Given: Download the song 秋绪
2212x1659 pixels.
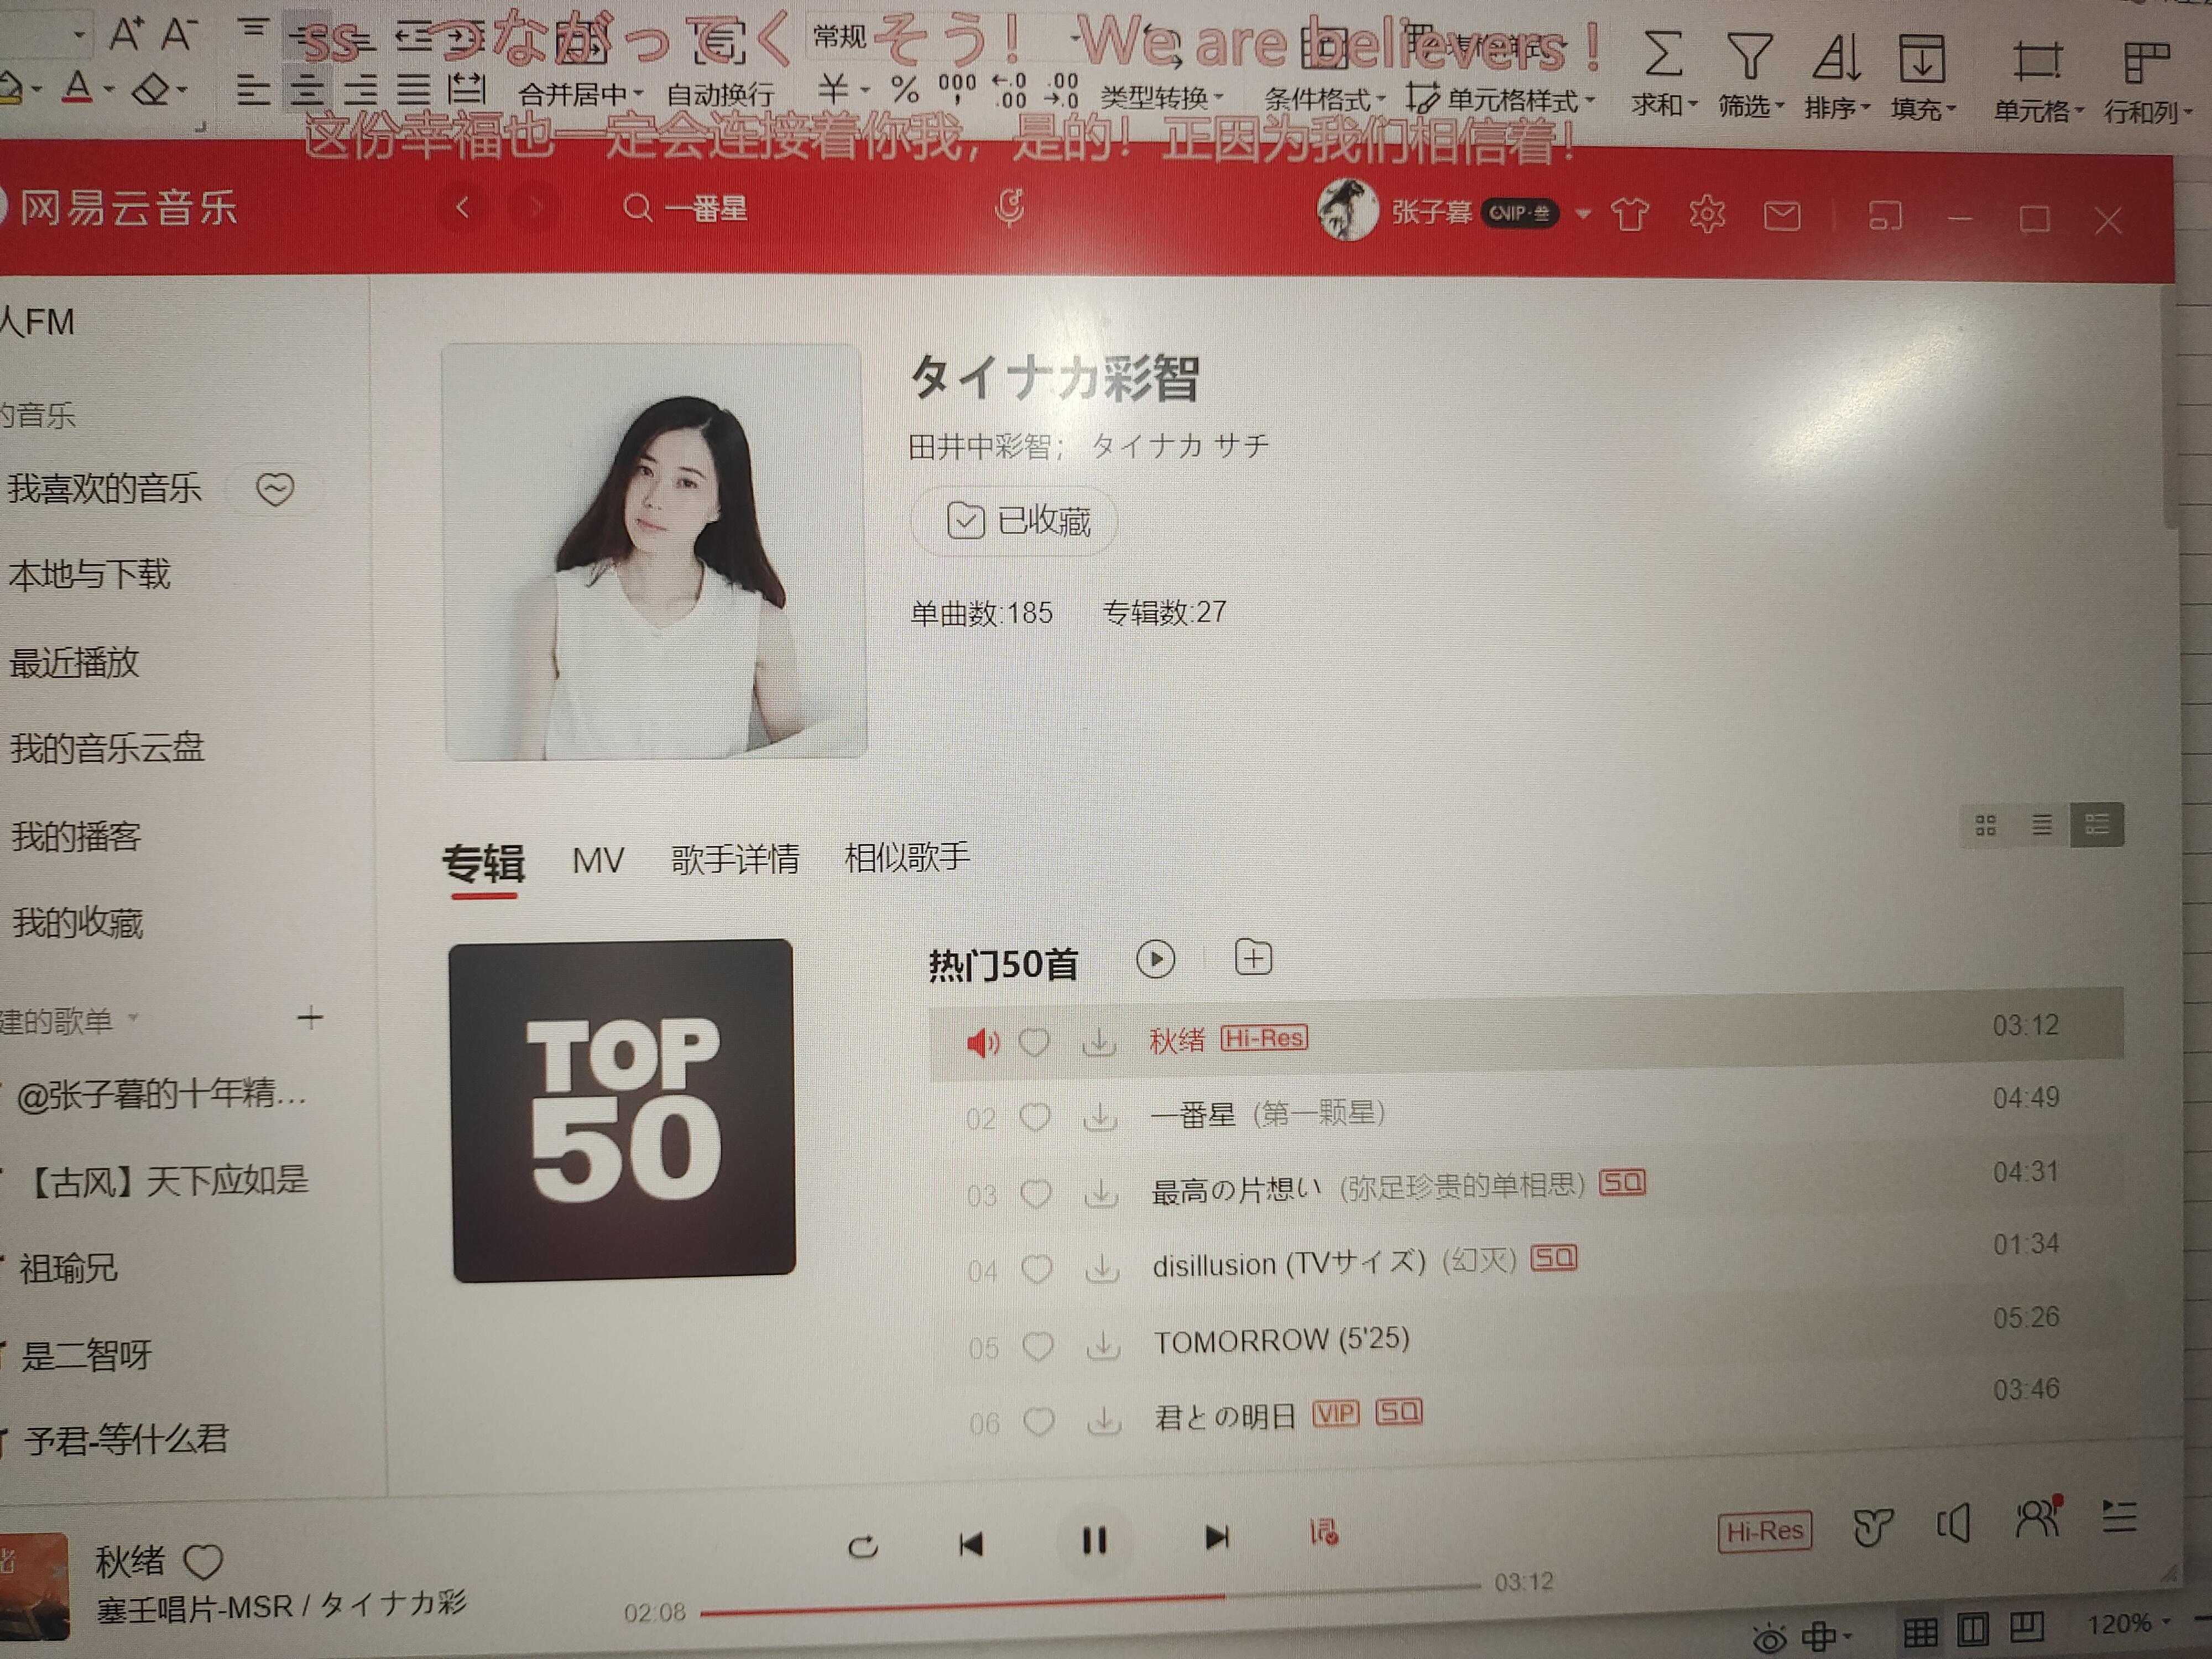Looking at the screenshot, I should click(x=1098, y=1042).
